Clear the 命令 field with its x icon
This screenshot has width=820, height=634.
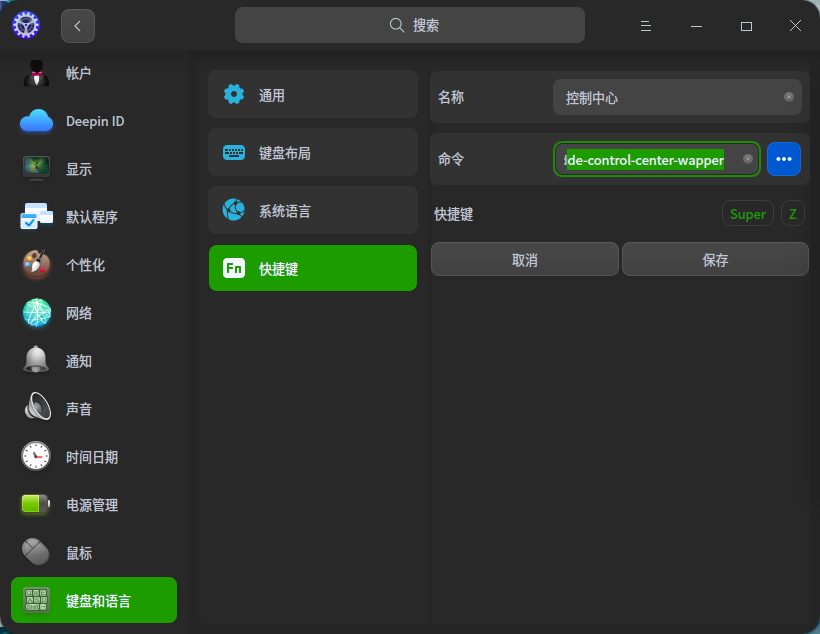[x=748, y=159]
